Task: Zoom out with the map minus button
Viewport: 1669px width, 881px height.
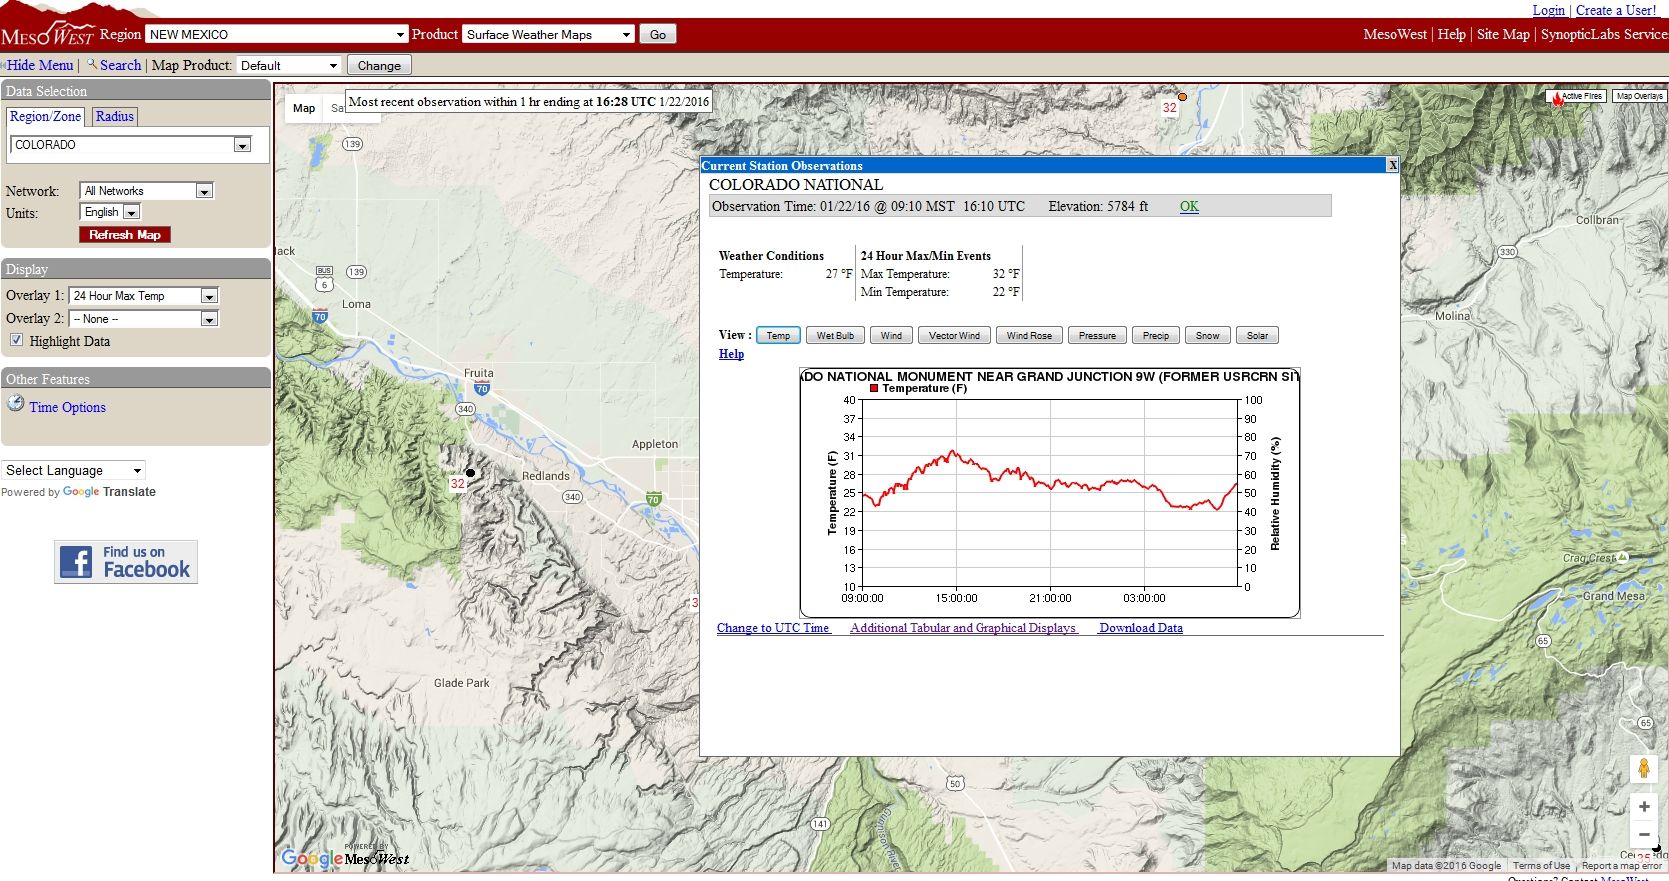Action: [x=1644, y=834]
